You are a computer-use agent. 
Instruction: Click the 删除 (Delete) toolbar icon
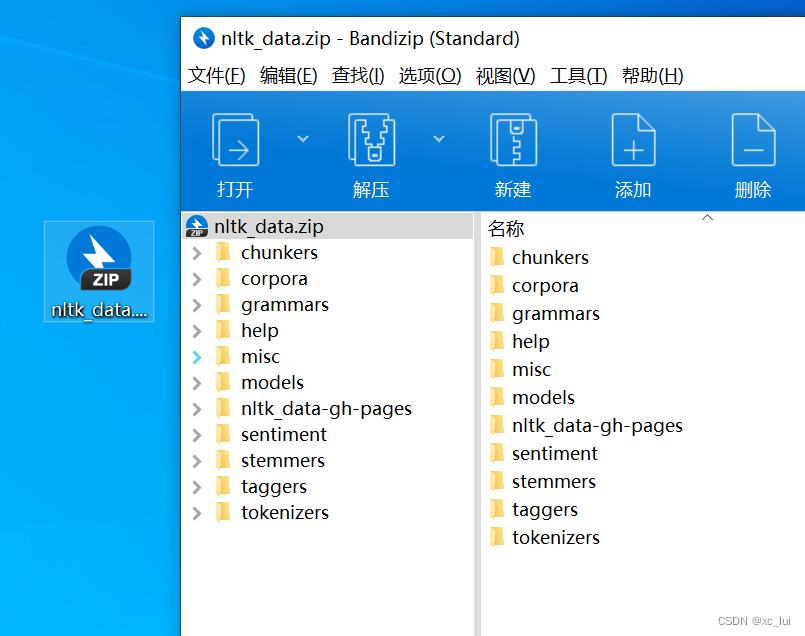coord(753,140)
